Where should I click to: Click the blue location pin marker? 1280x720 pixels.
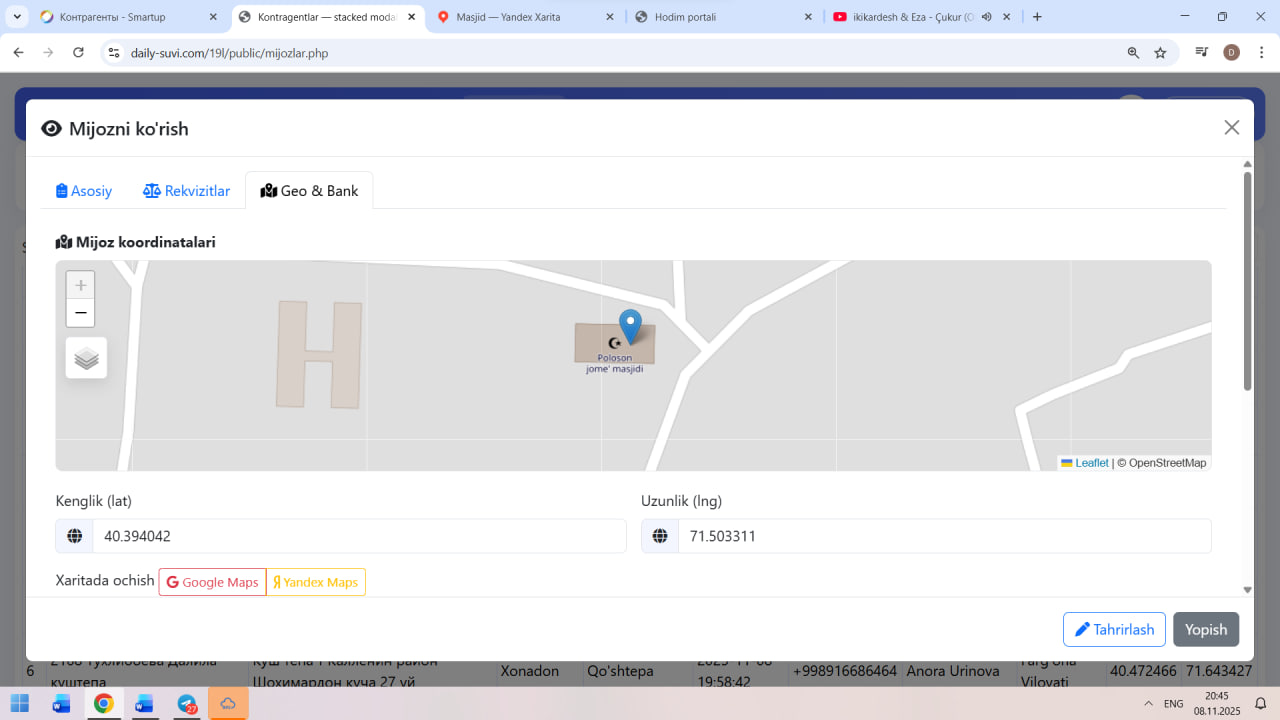630,327
